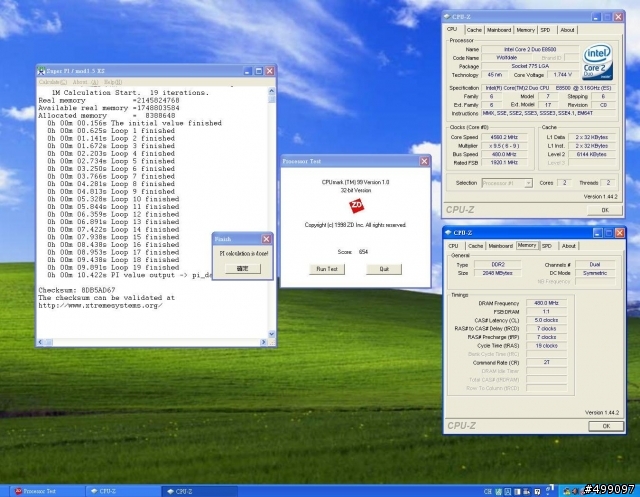Maximize the Super PI window
This screenshot has height=497, width=640.
[259, 71]
